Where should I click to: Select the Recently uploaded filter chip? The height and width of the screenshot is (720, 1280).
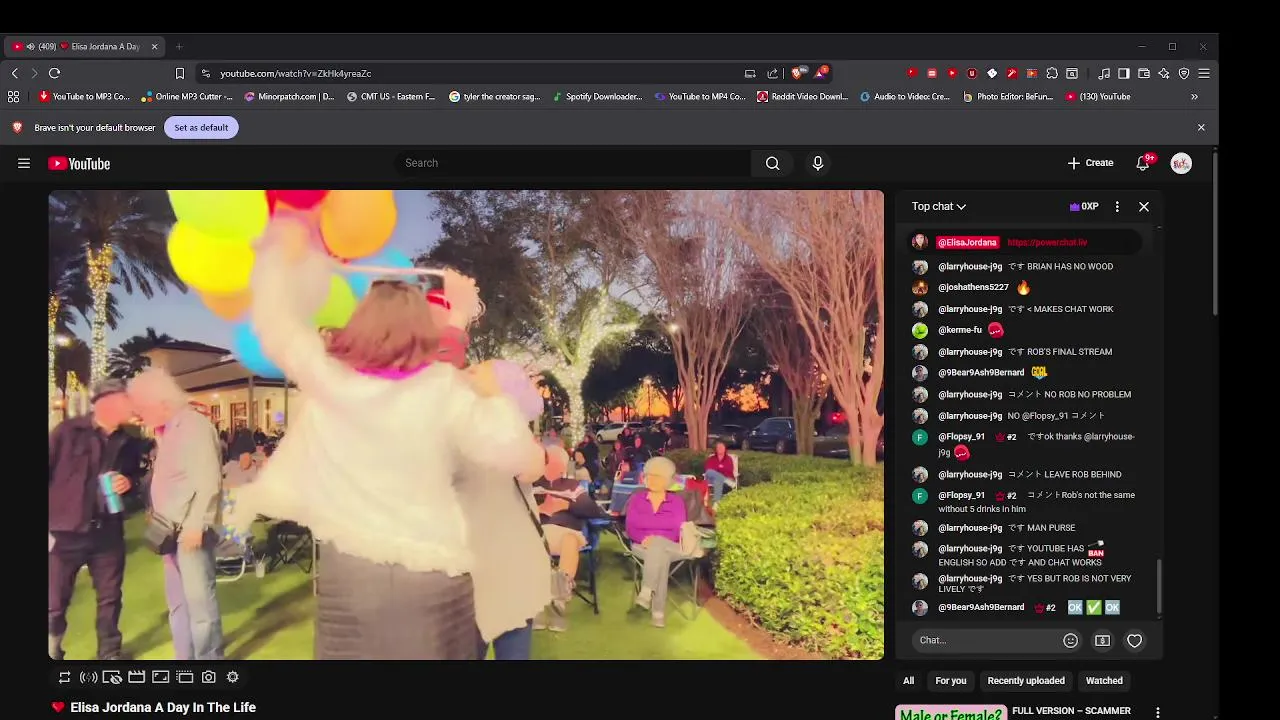click(1026, 681)
